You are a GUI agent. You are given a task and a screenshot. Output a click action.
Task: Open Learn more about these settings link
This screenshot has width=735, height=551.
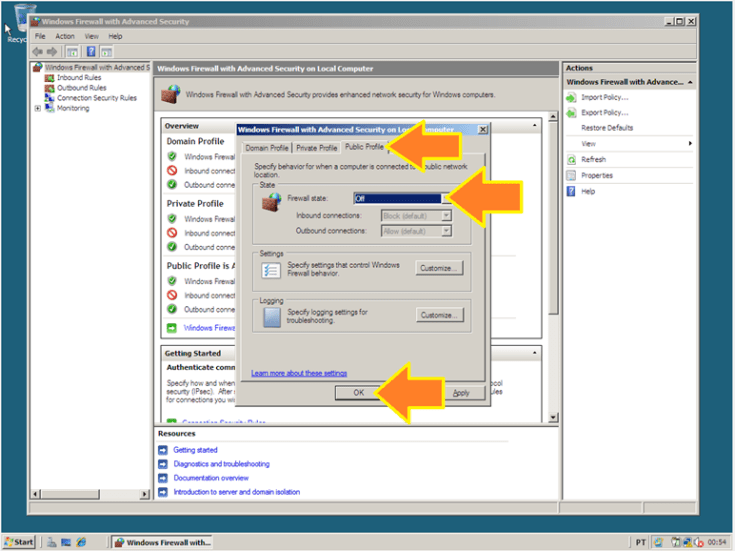click(300, 373)
